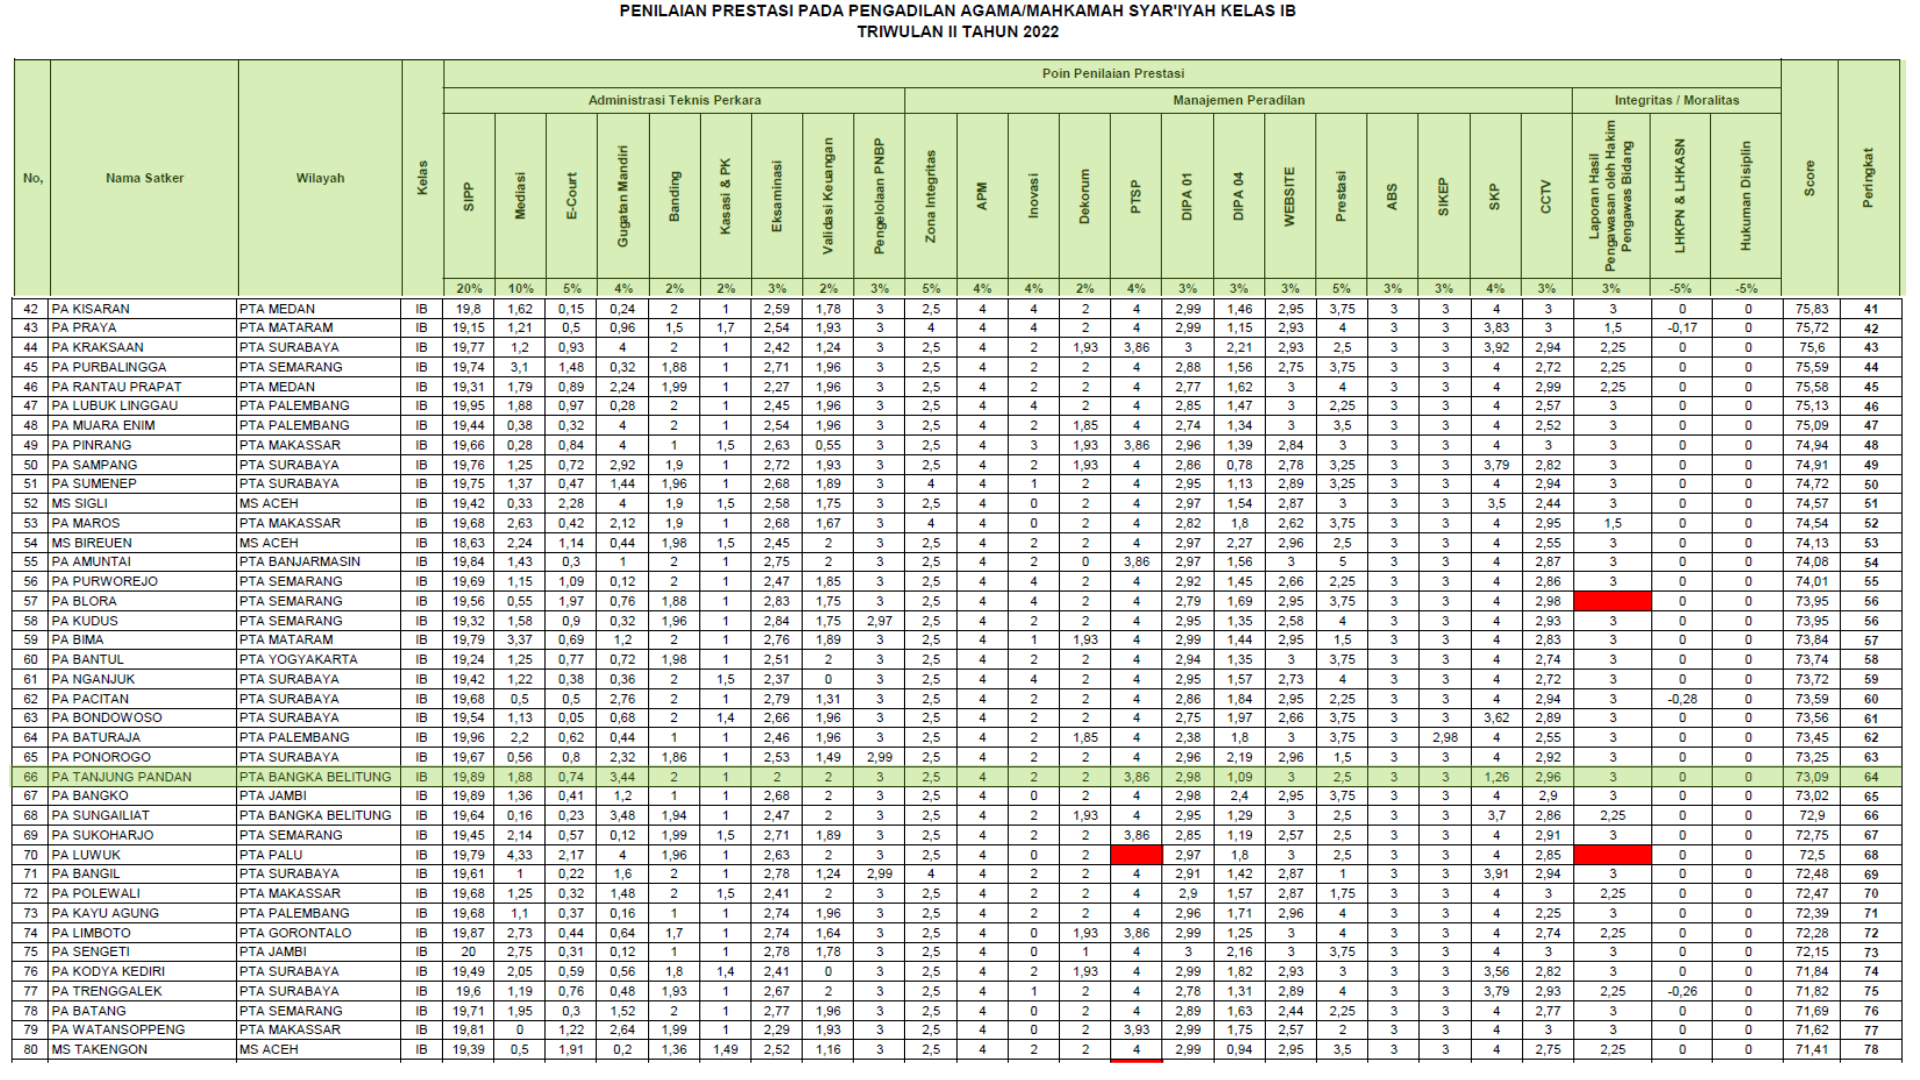Click the Manajemen Peradilan group header

pos(1238,100)
